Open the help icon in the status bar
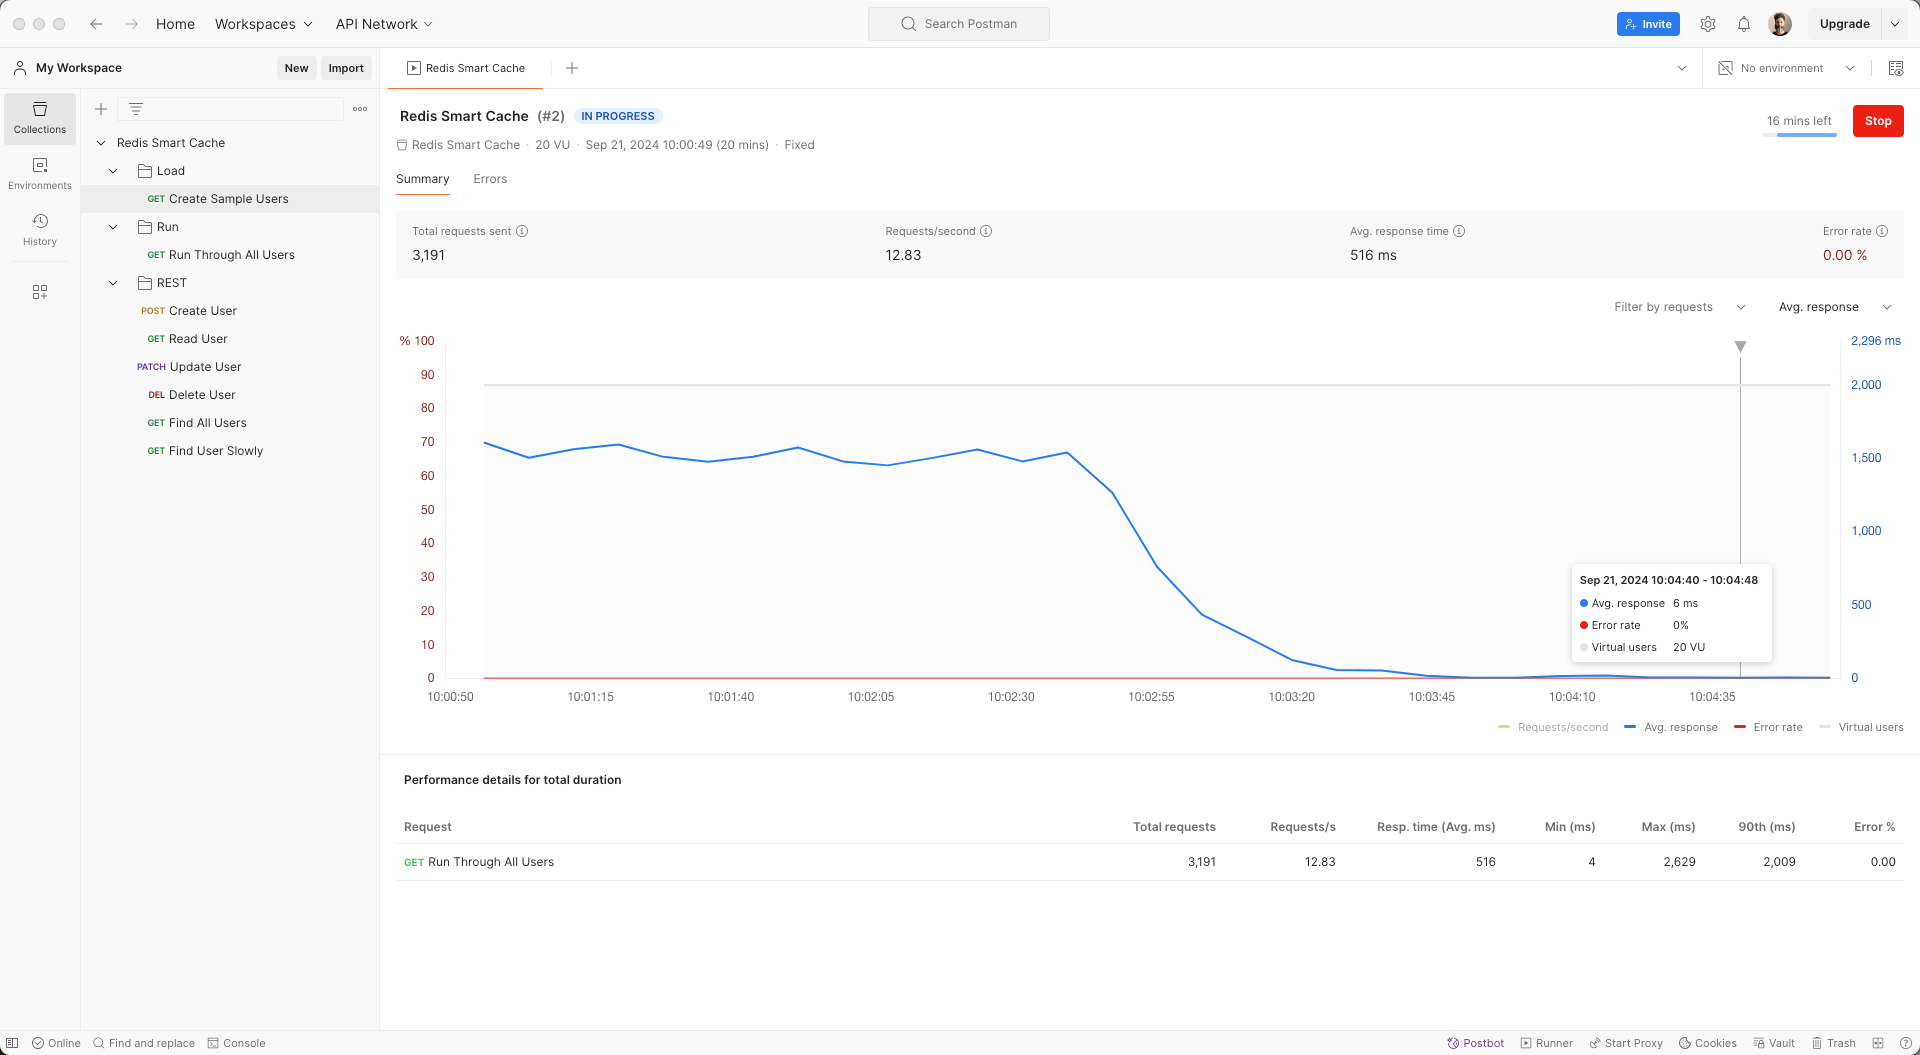This screenshot has height=1055, width=1920. [1906, 1043]
